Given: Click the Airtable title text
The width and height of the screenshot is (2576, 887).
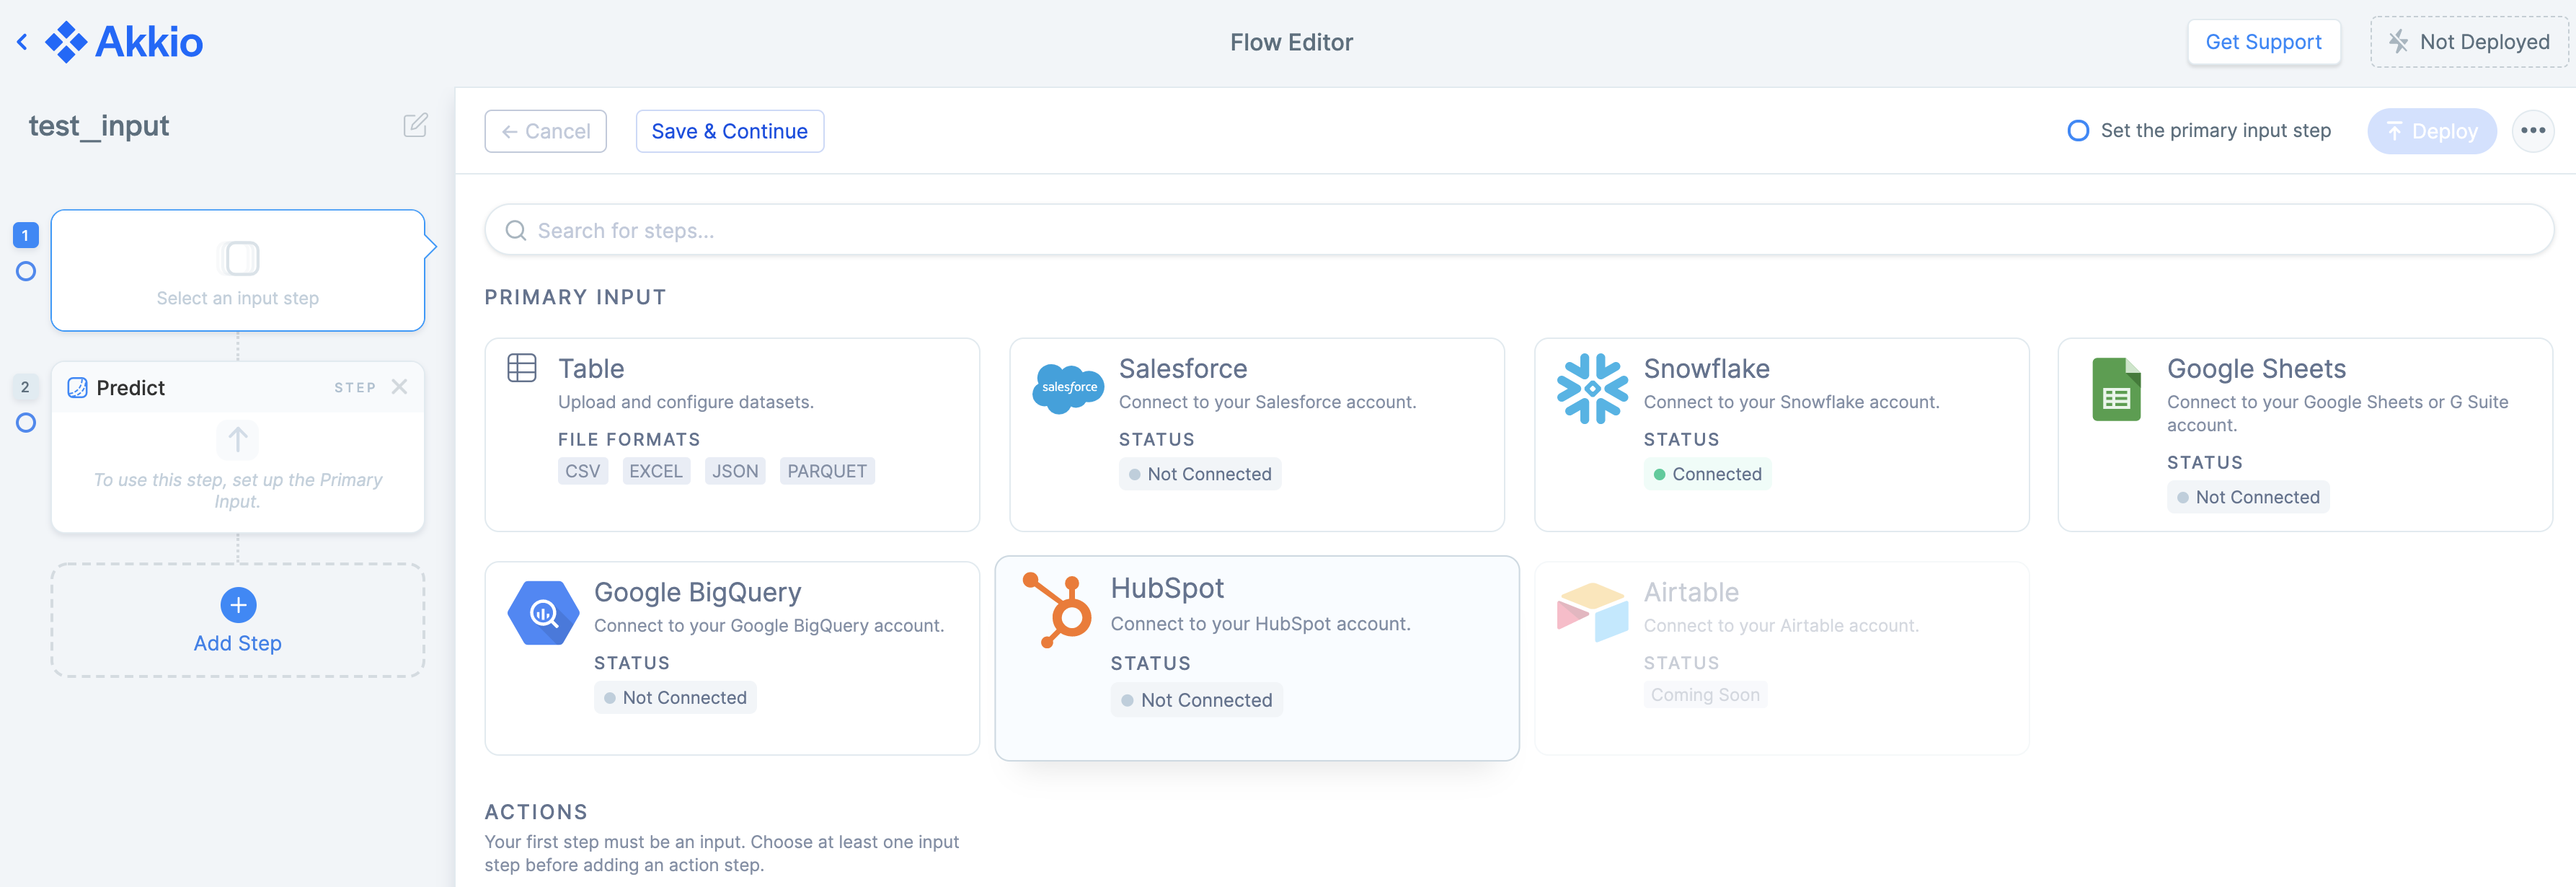Looking at the screenshot, I should pyautogui.click(x=1691, y=593).
